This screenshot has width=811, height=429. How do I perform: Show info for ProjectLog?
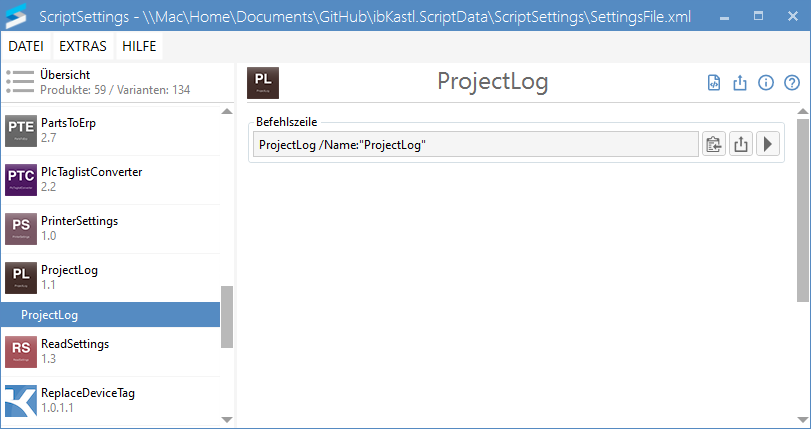pyautogui.click(x=766, y=83)
